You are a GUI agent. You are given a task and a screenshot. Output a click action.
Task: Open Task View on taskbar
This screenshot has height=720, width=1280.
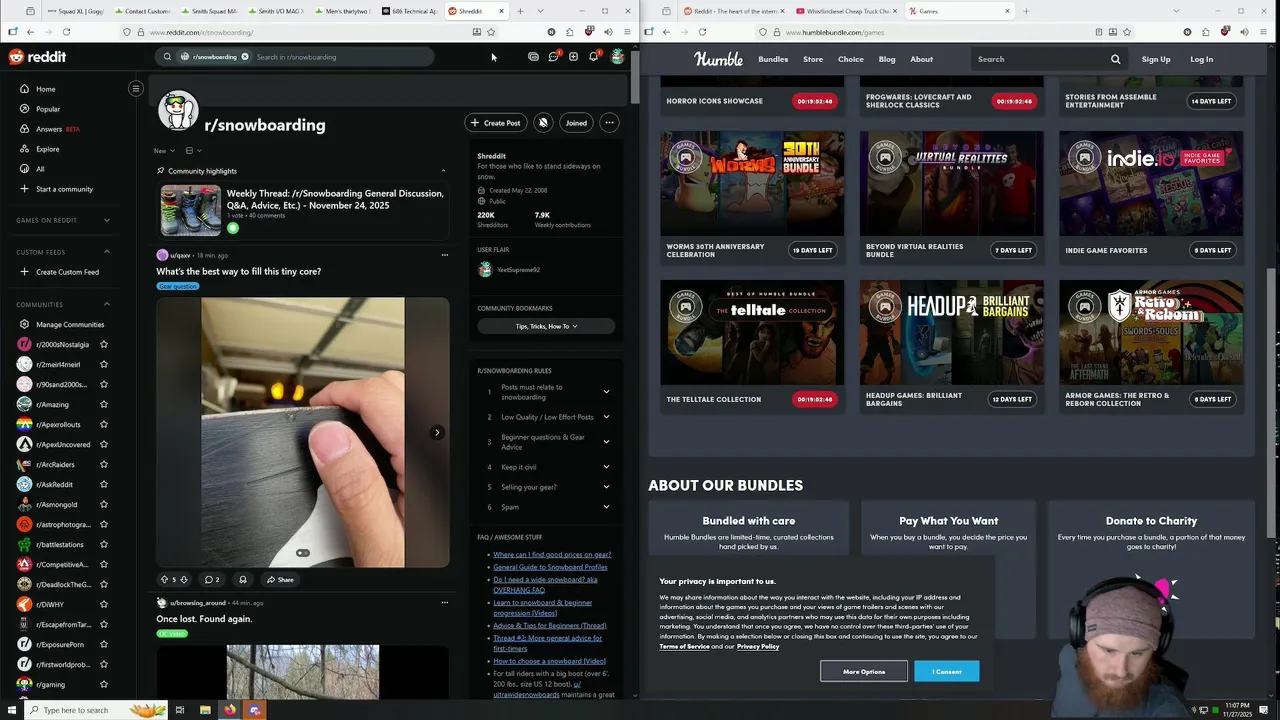180,710
